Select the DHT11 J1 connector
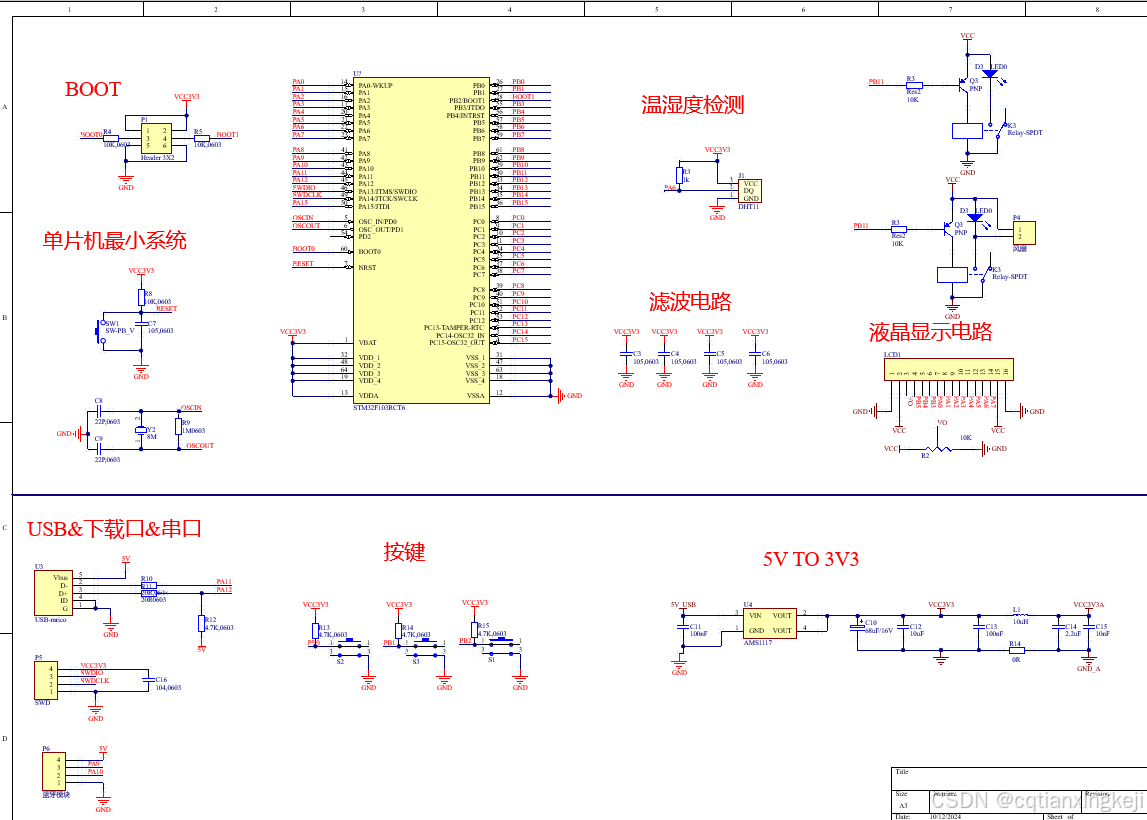 pyautogui.click(x=750, y=191)
